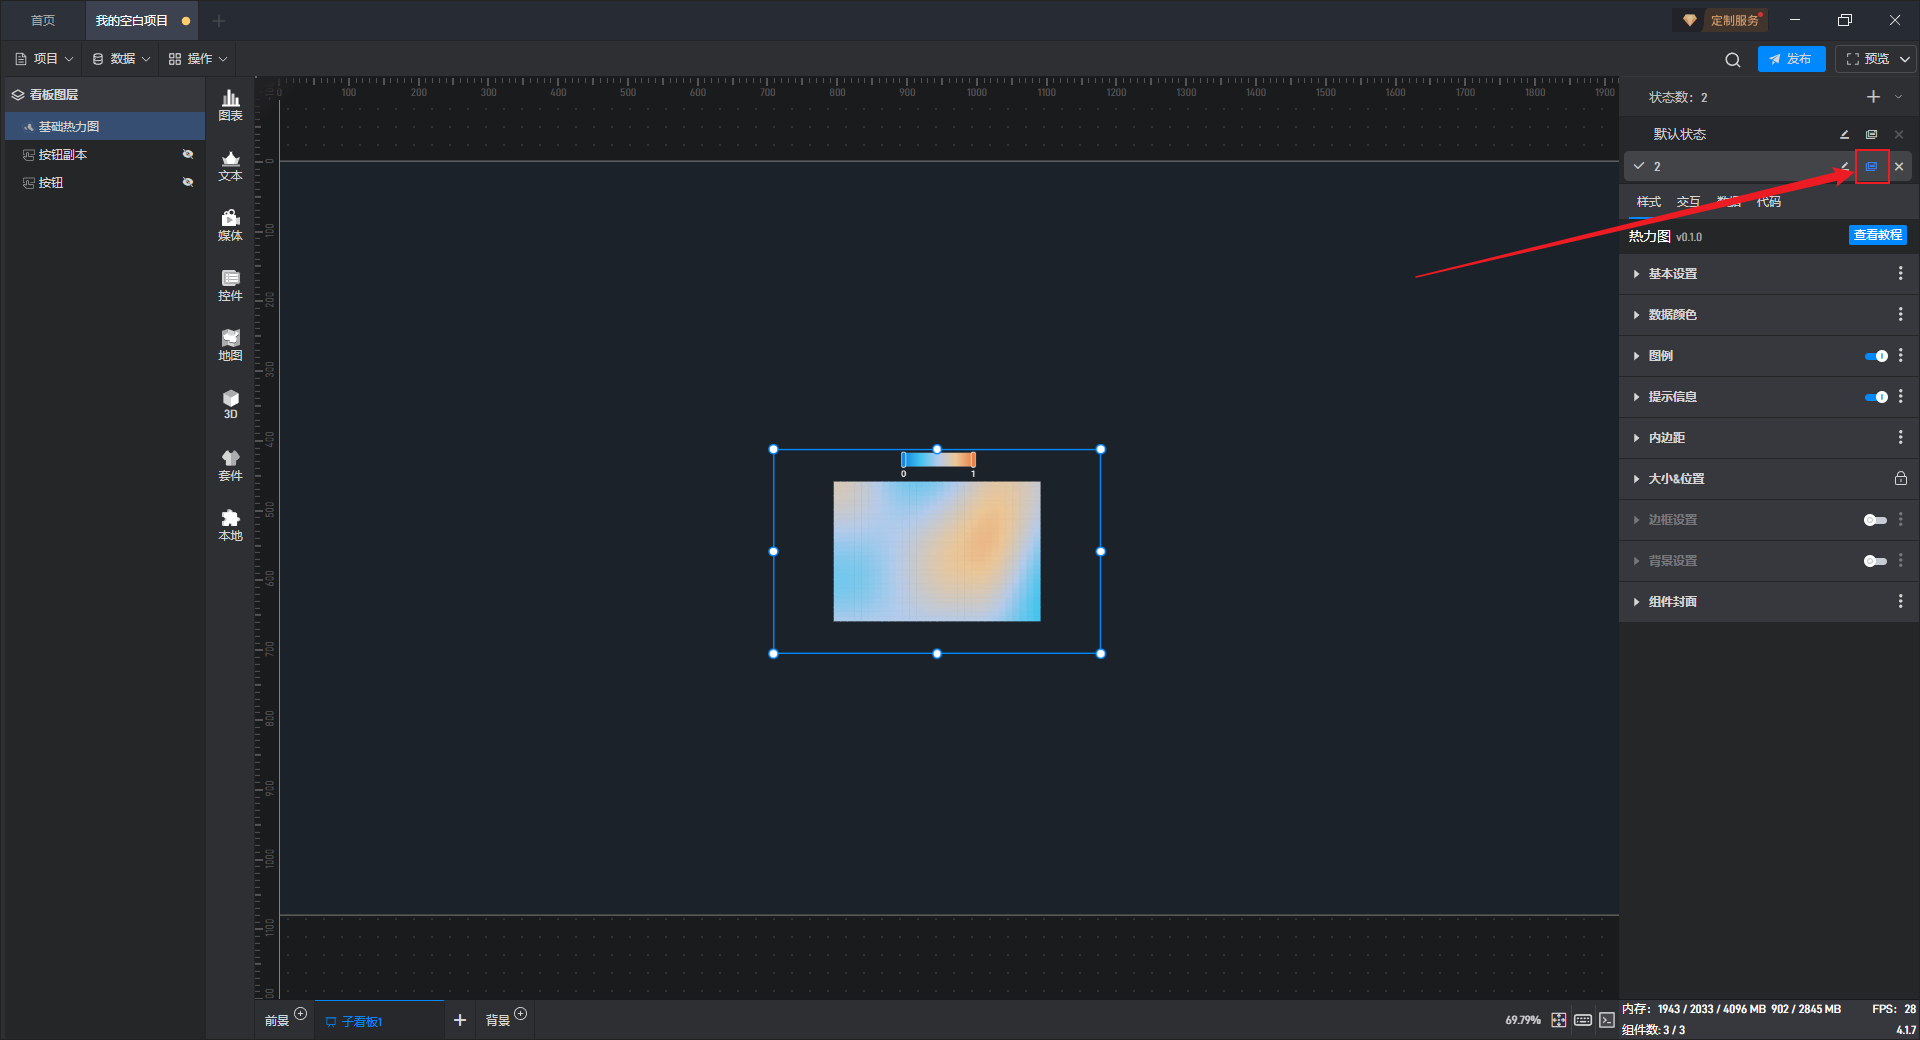Click the search magnifier icon
This screenshot has width=1920, height=1040.
(1732, 60)
